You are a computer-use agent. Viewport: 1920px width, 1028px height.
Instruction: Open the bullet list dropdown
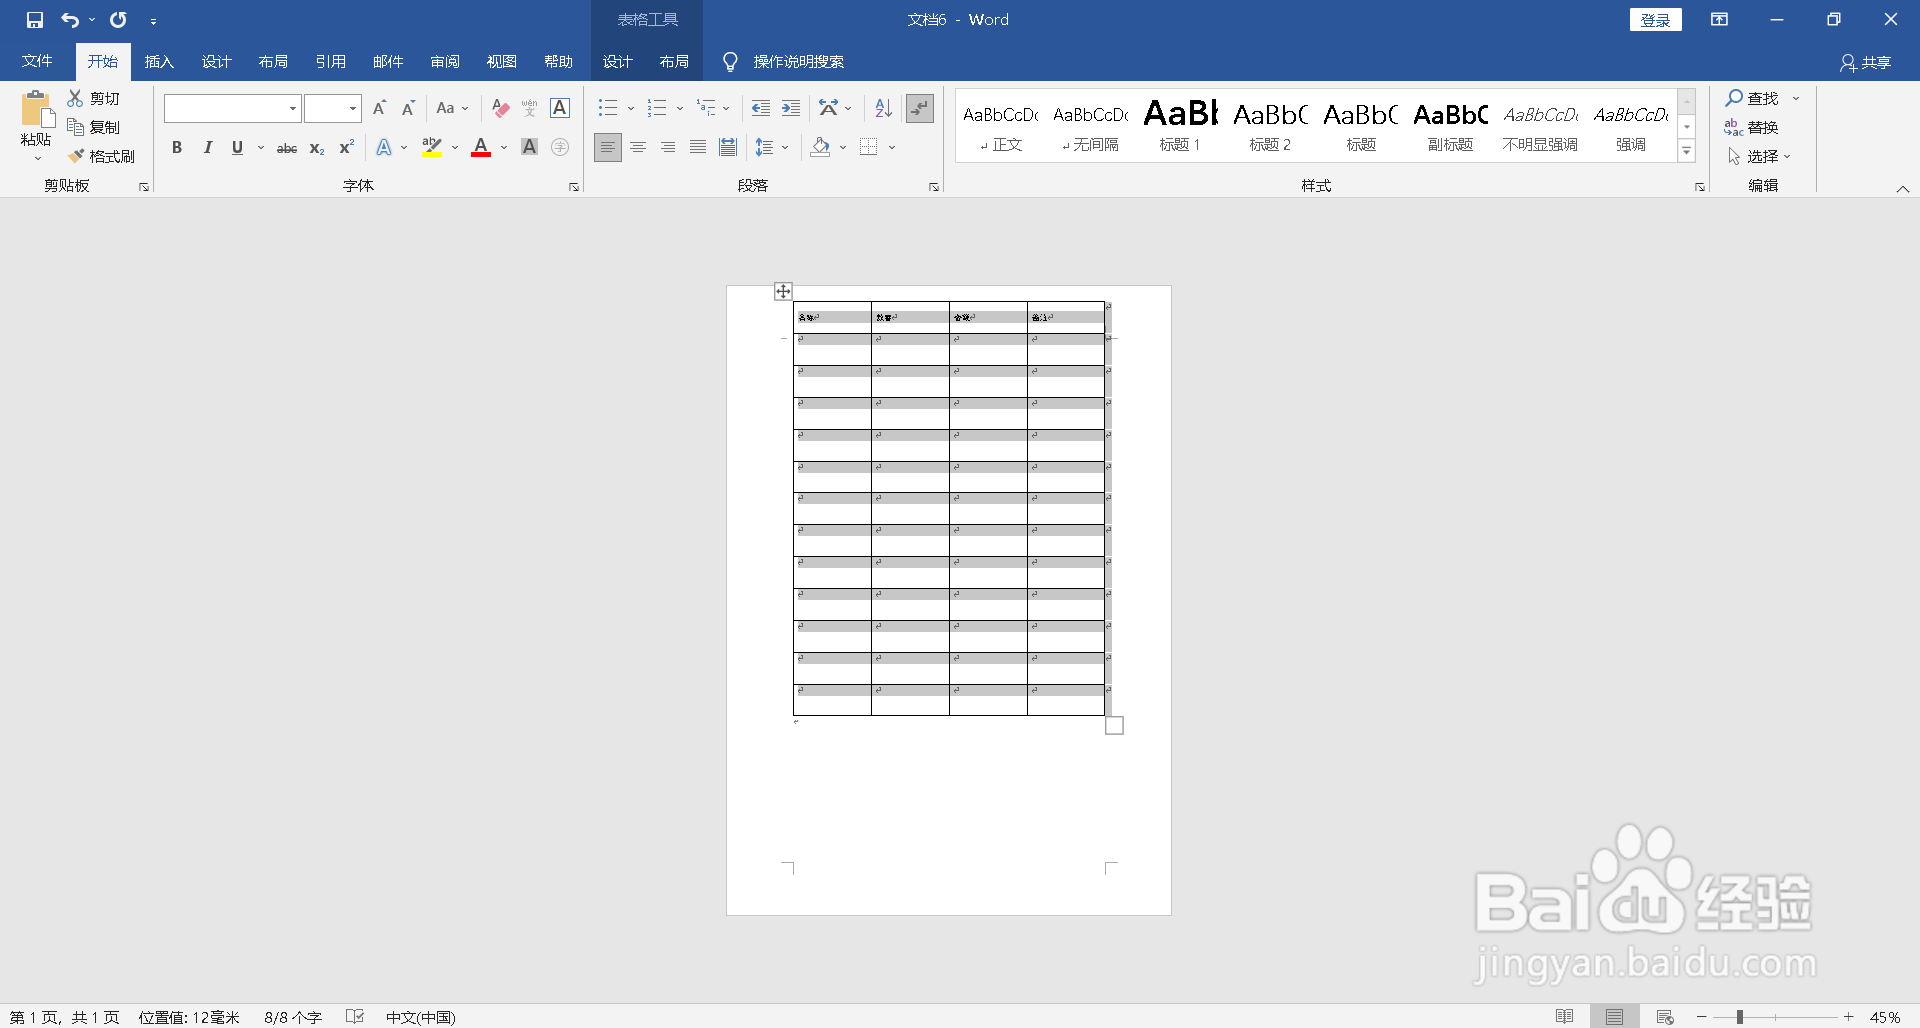(631, 108)
